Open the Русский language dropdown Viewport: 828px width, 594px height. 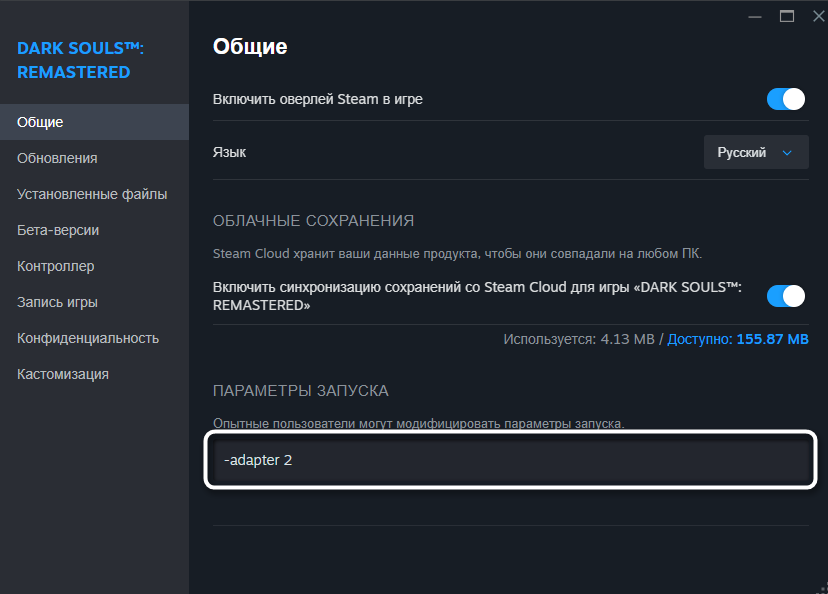[755, 153]
